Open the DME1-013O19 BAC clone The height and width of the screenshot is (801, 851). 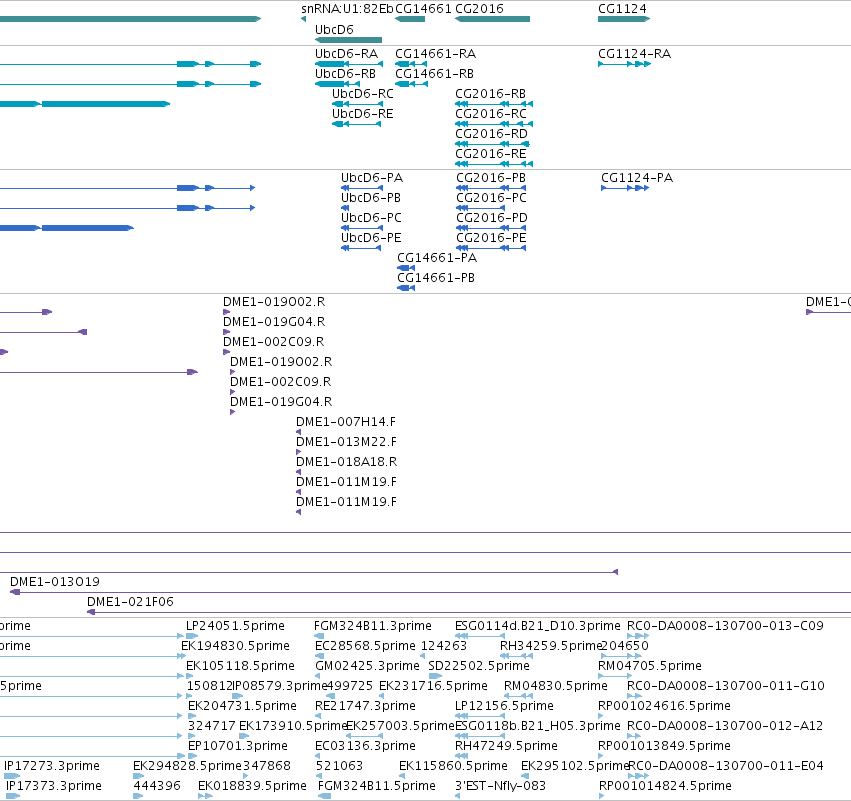(430, 593)
